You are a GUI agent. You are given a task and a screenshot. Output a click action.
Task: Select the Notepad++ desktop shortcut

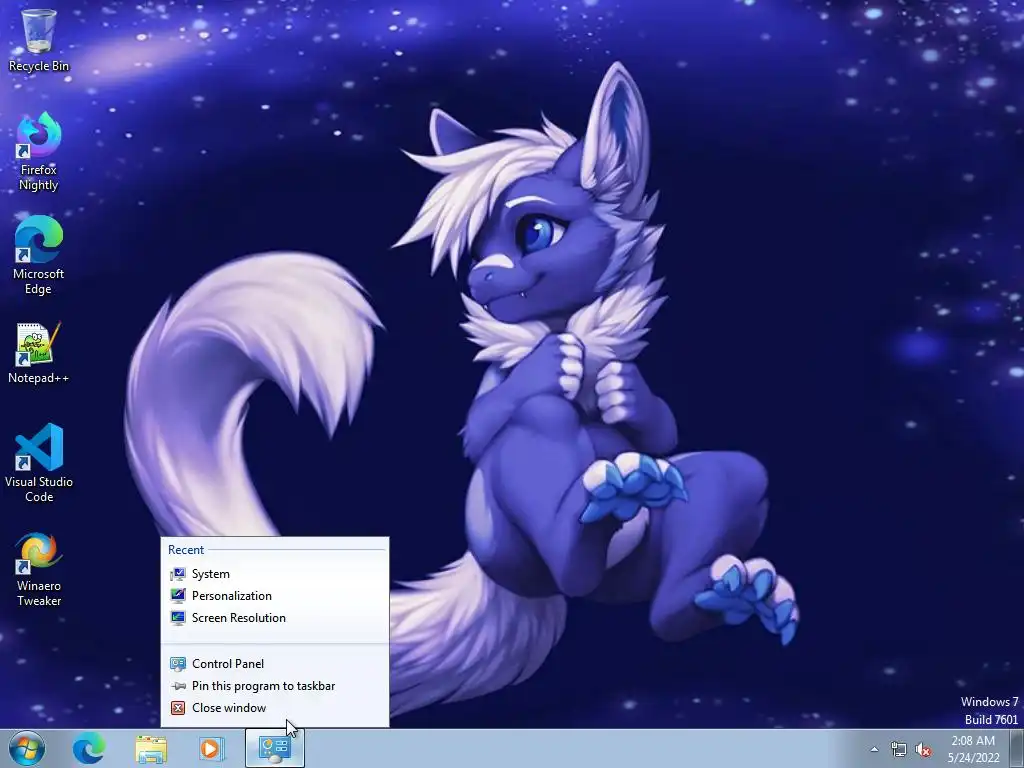point(39,353)
